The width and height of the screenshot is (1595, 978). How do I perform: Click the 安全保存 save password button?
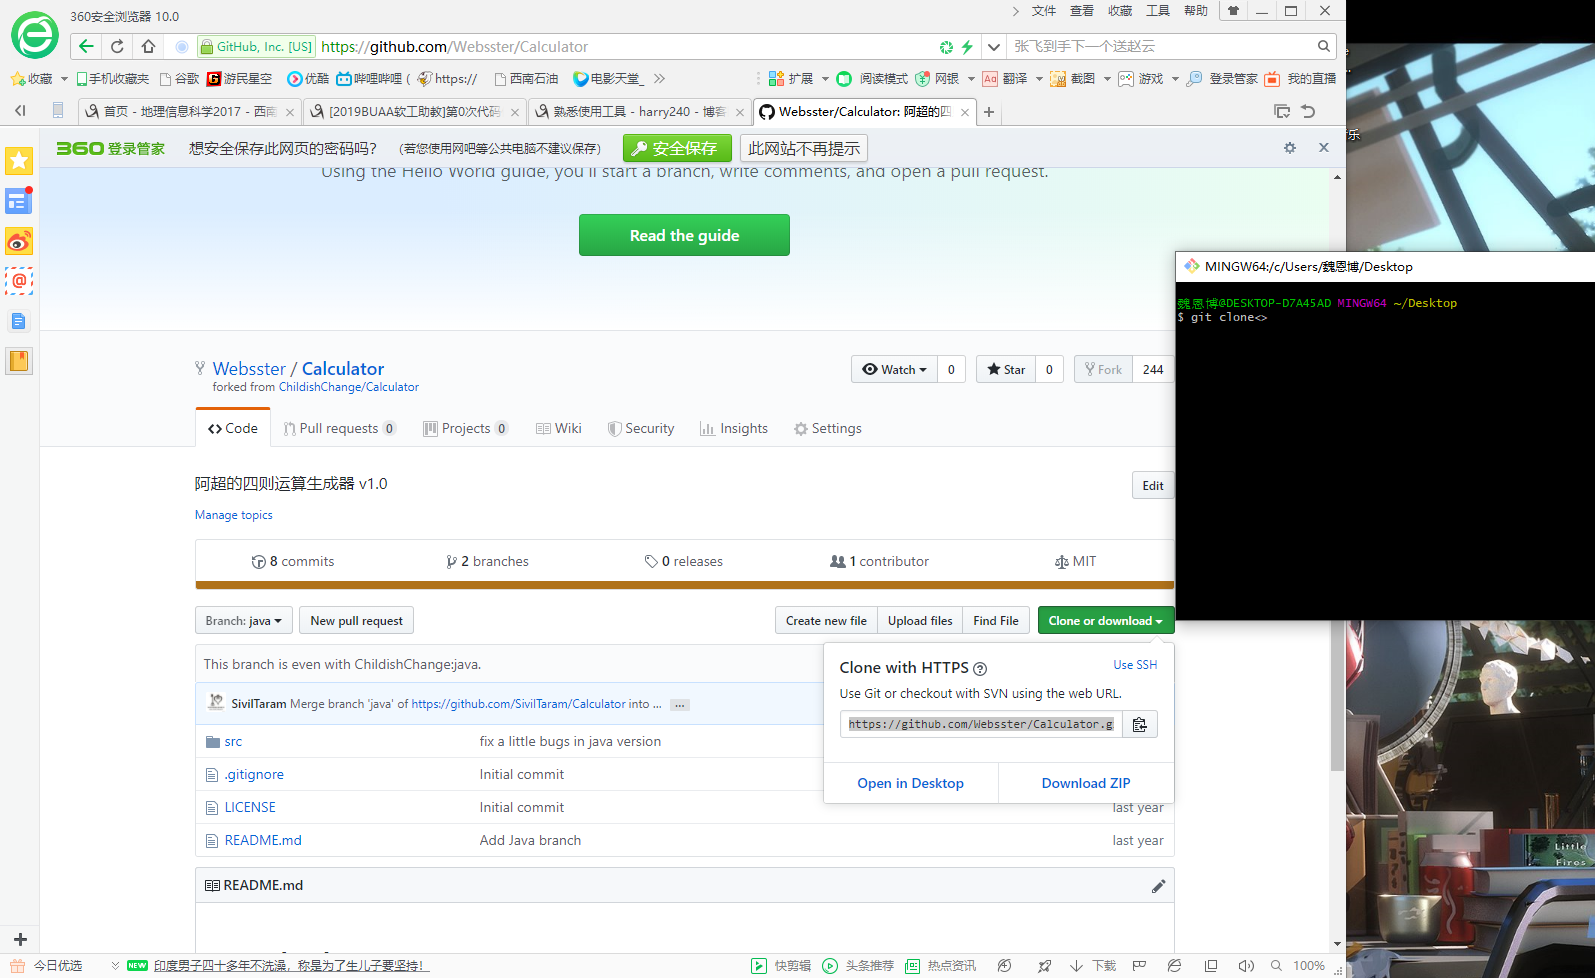point(677,148)
